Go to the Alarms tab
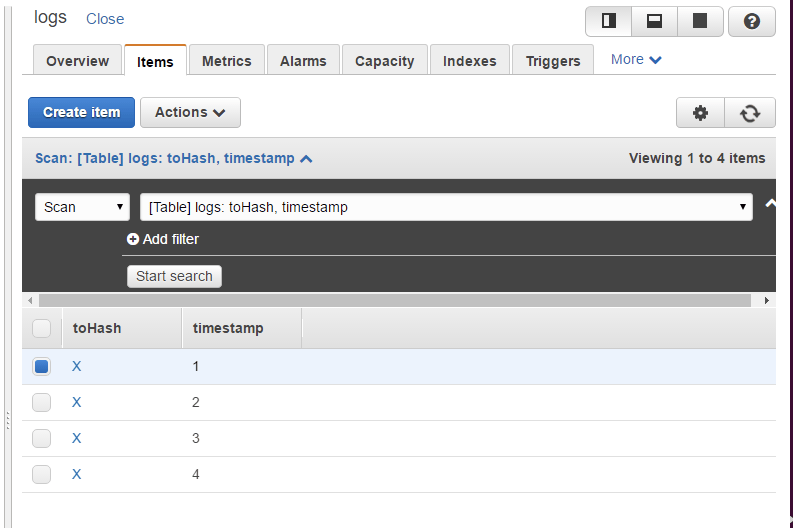Screen dimensions: 793x528 click(303, 61)
